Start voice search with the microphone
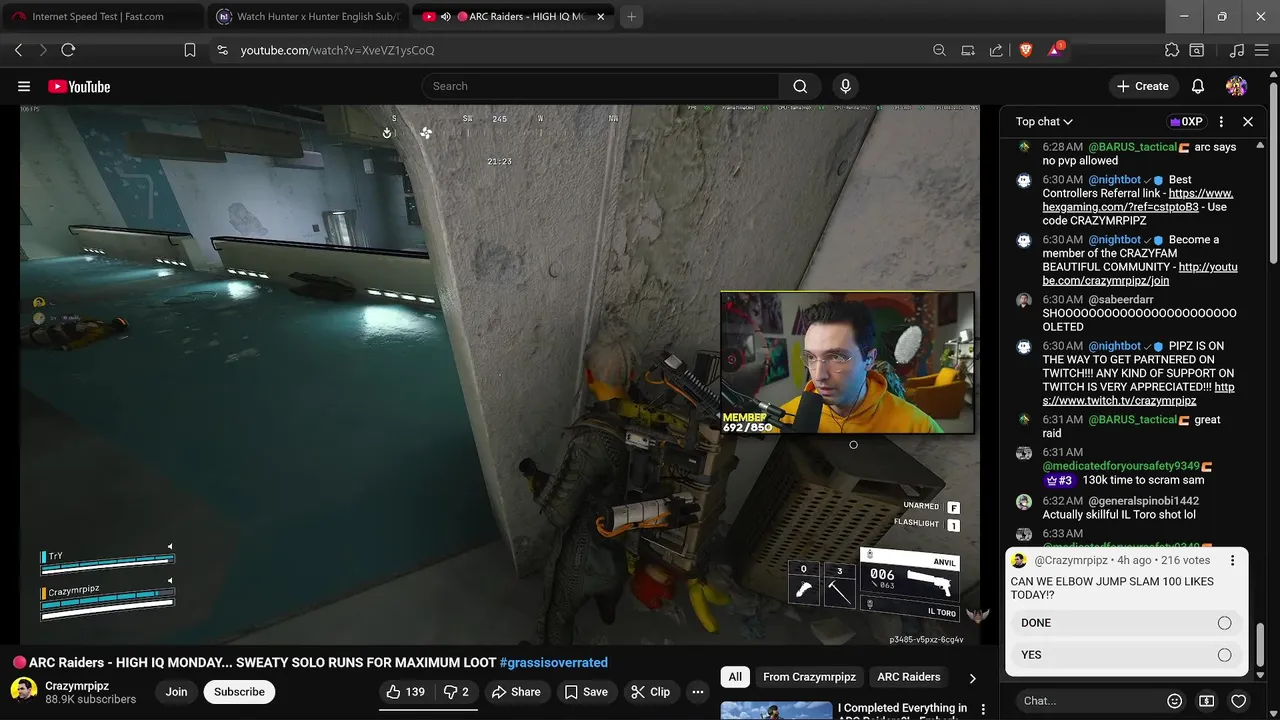Viewport: 1280px width, 720px height. pos(845,87)
